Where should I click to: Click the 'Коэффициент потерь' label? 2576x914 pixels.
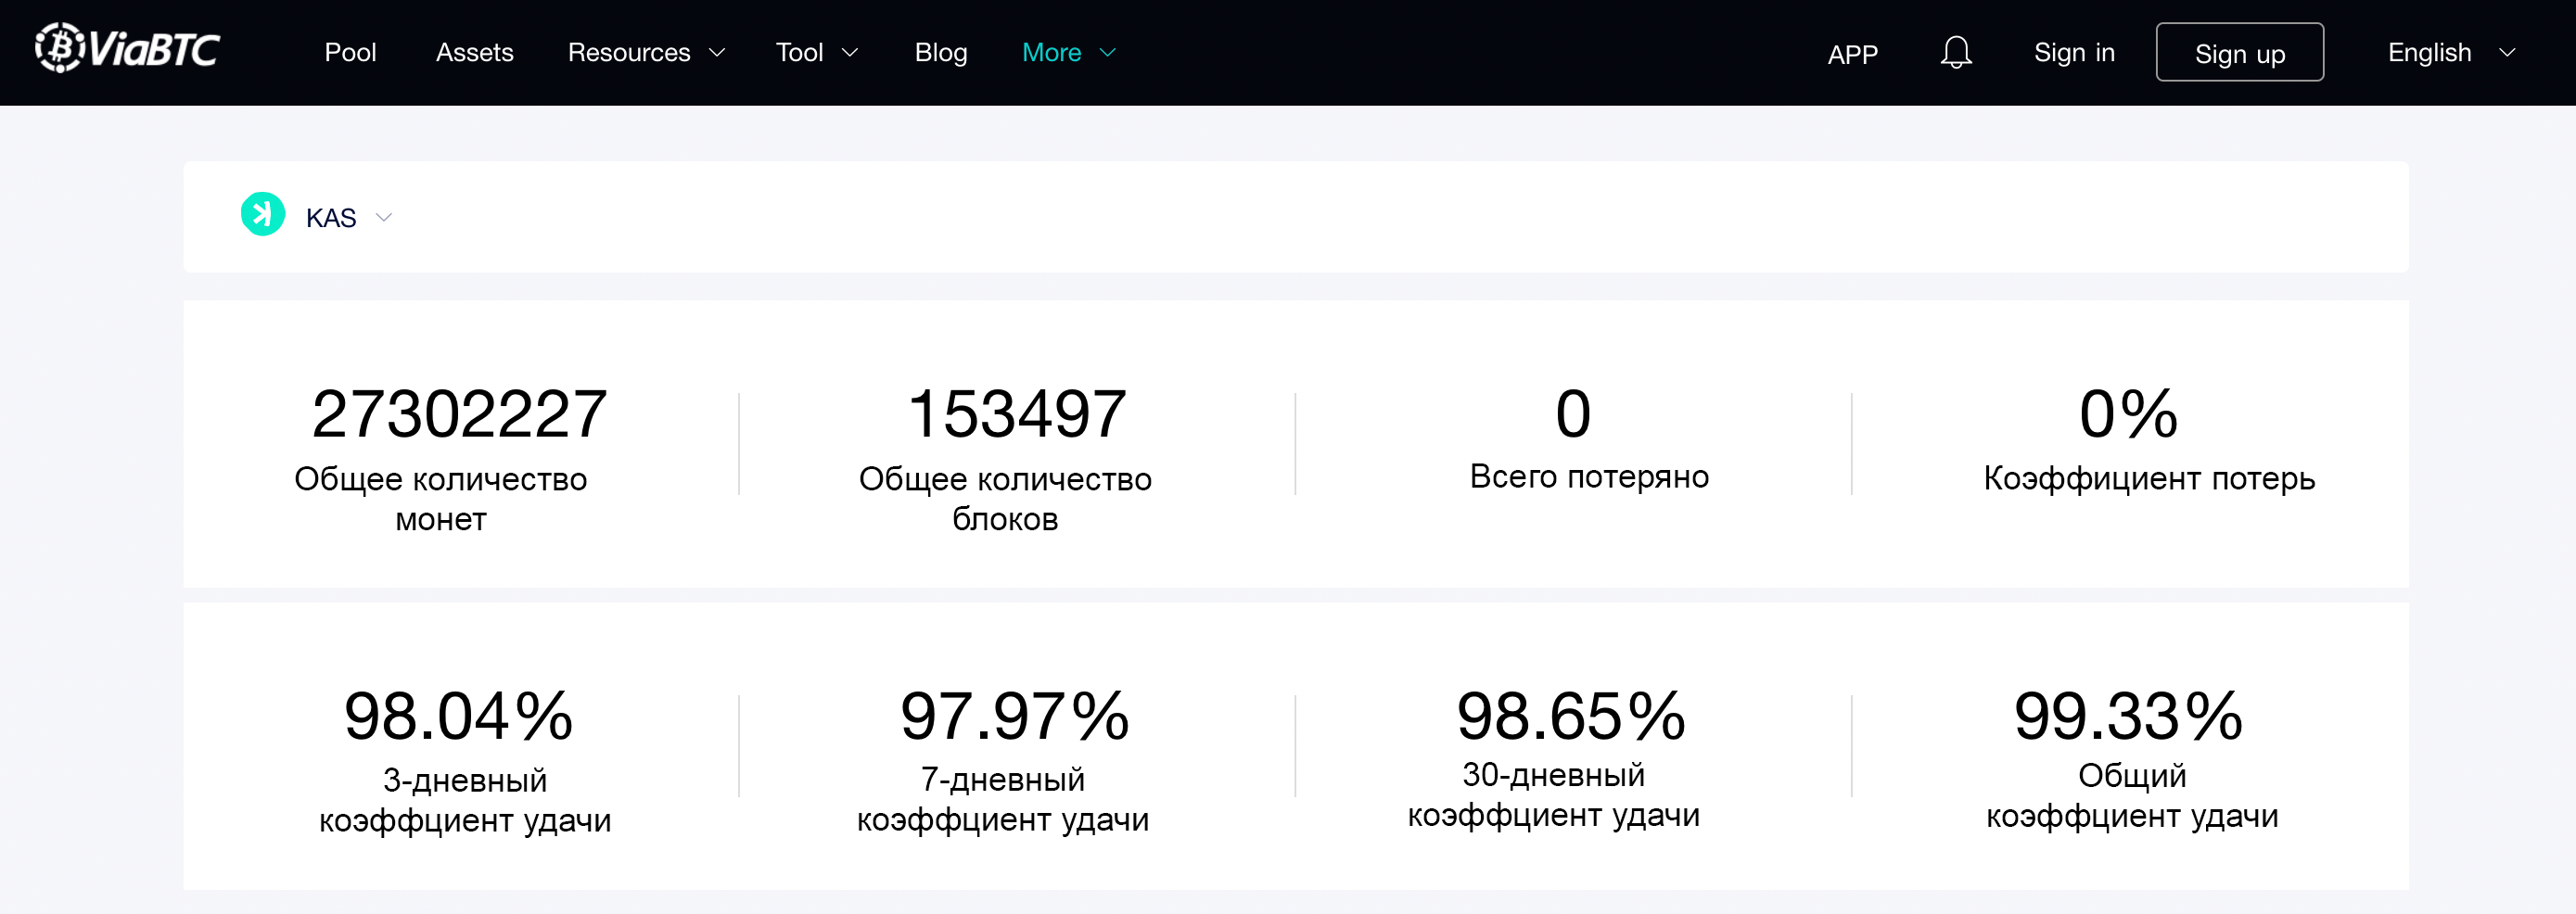(x=2149, y=478)
